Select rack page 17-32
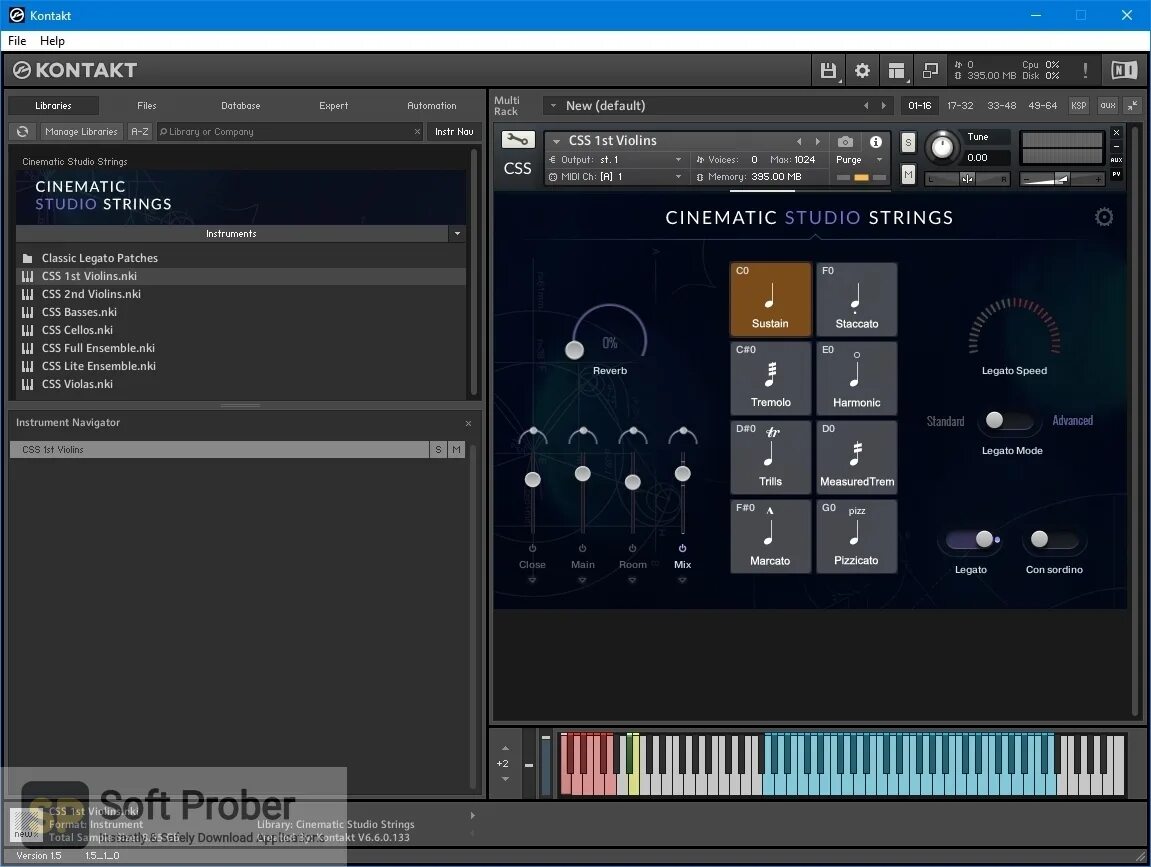1151x867 pixels. (x=960, y=106)
